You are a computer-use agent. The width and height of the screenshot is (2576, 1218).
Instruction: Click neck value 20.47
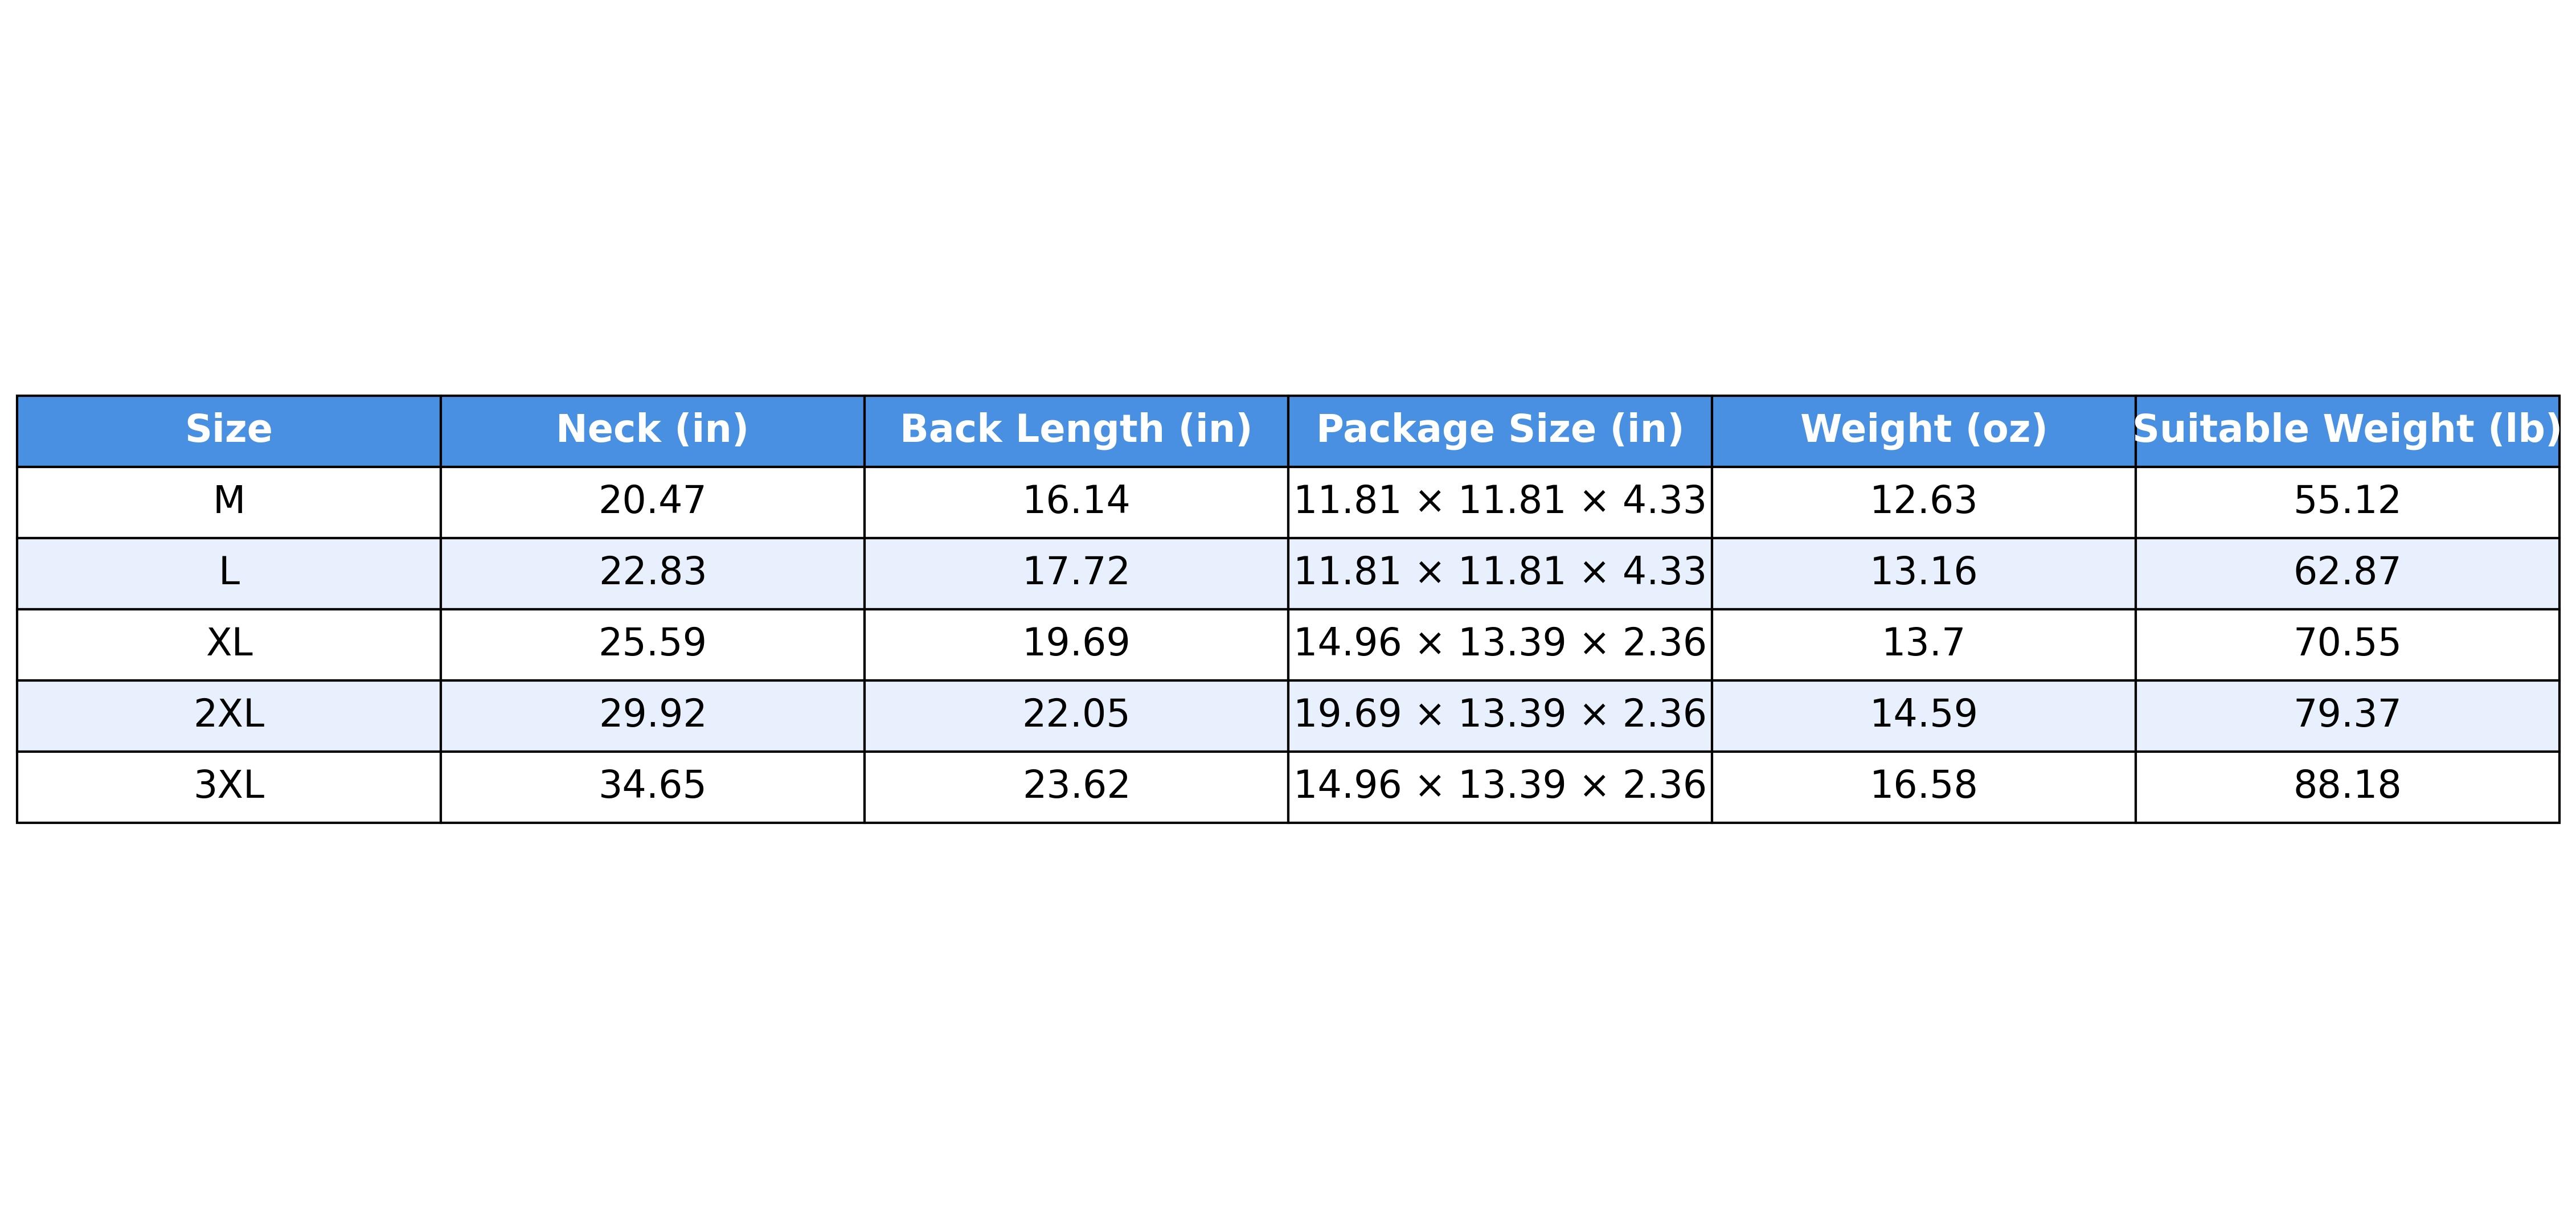tap(652, 501)
